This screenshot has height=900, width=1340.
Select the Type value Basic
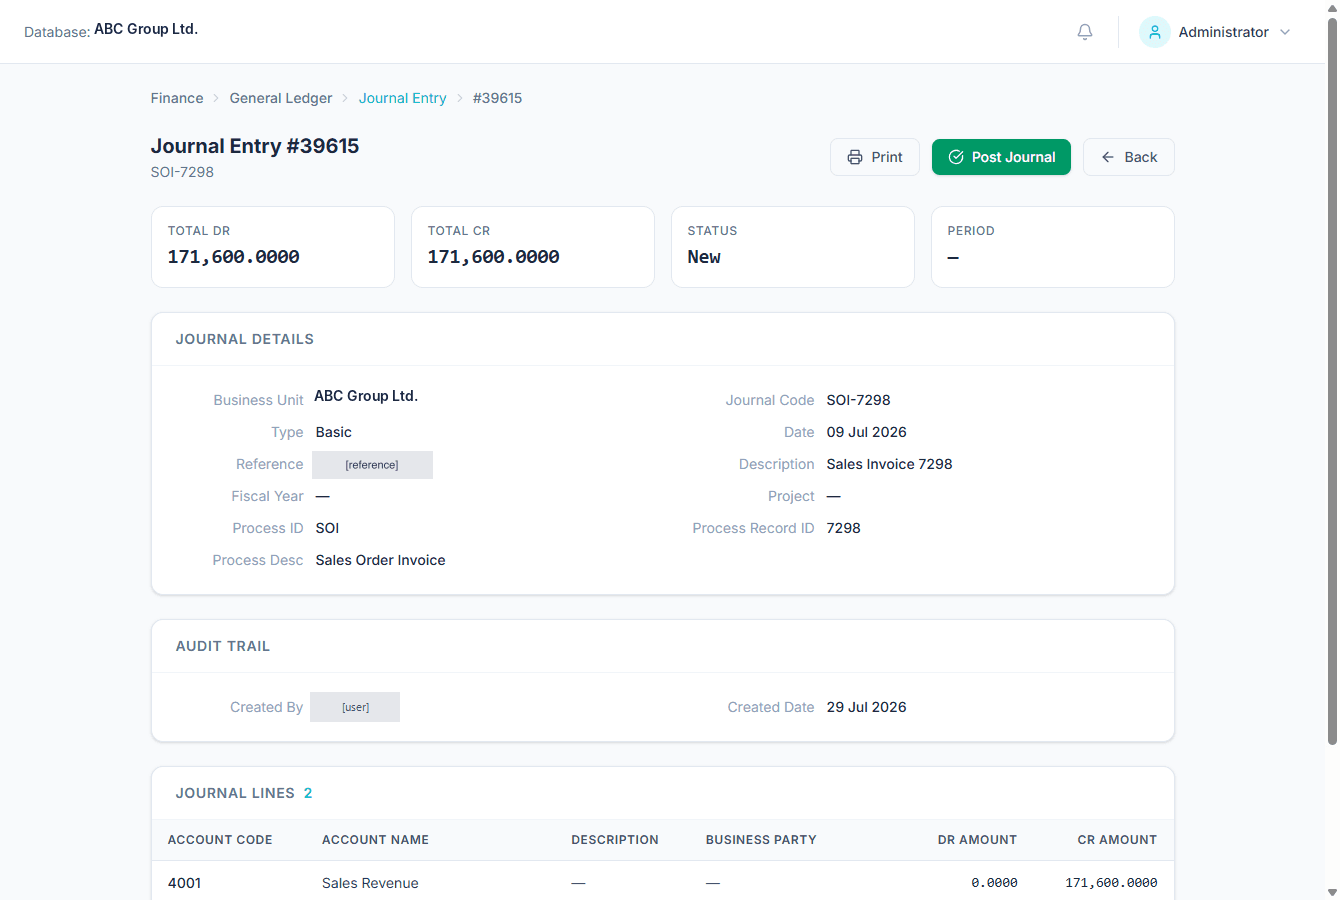[334, 432]
